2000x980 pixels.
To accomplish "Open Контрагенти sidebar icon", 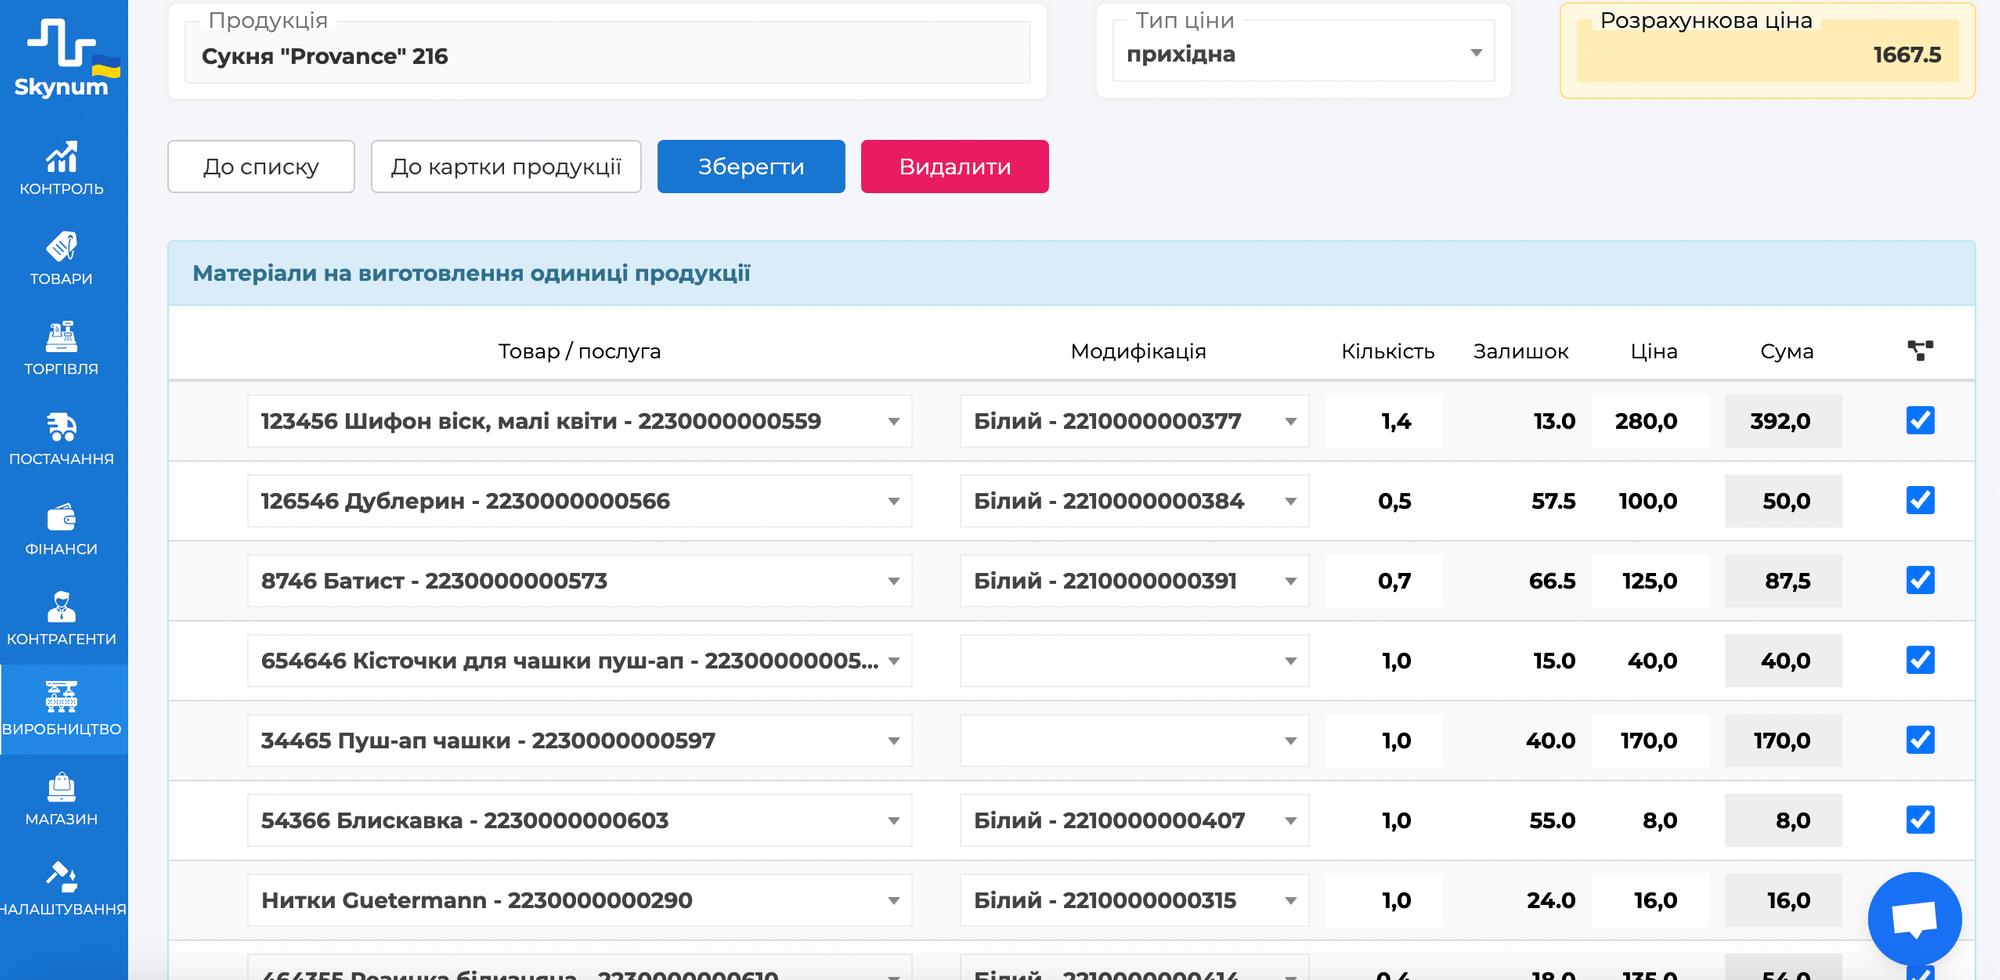I will click(x=61, y=607).
